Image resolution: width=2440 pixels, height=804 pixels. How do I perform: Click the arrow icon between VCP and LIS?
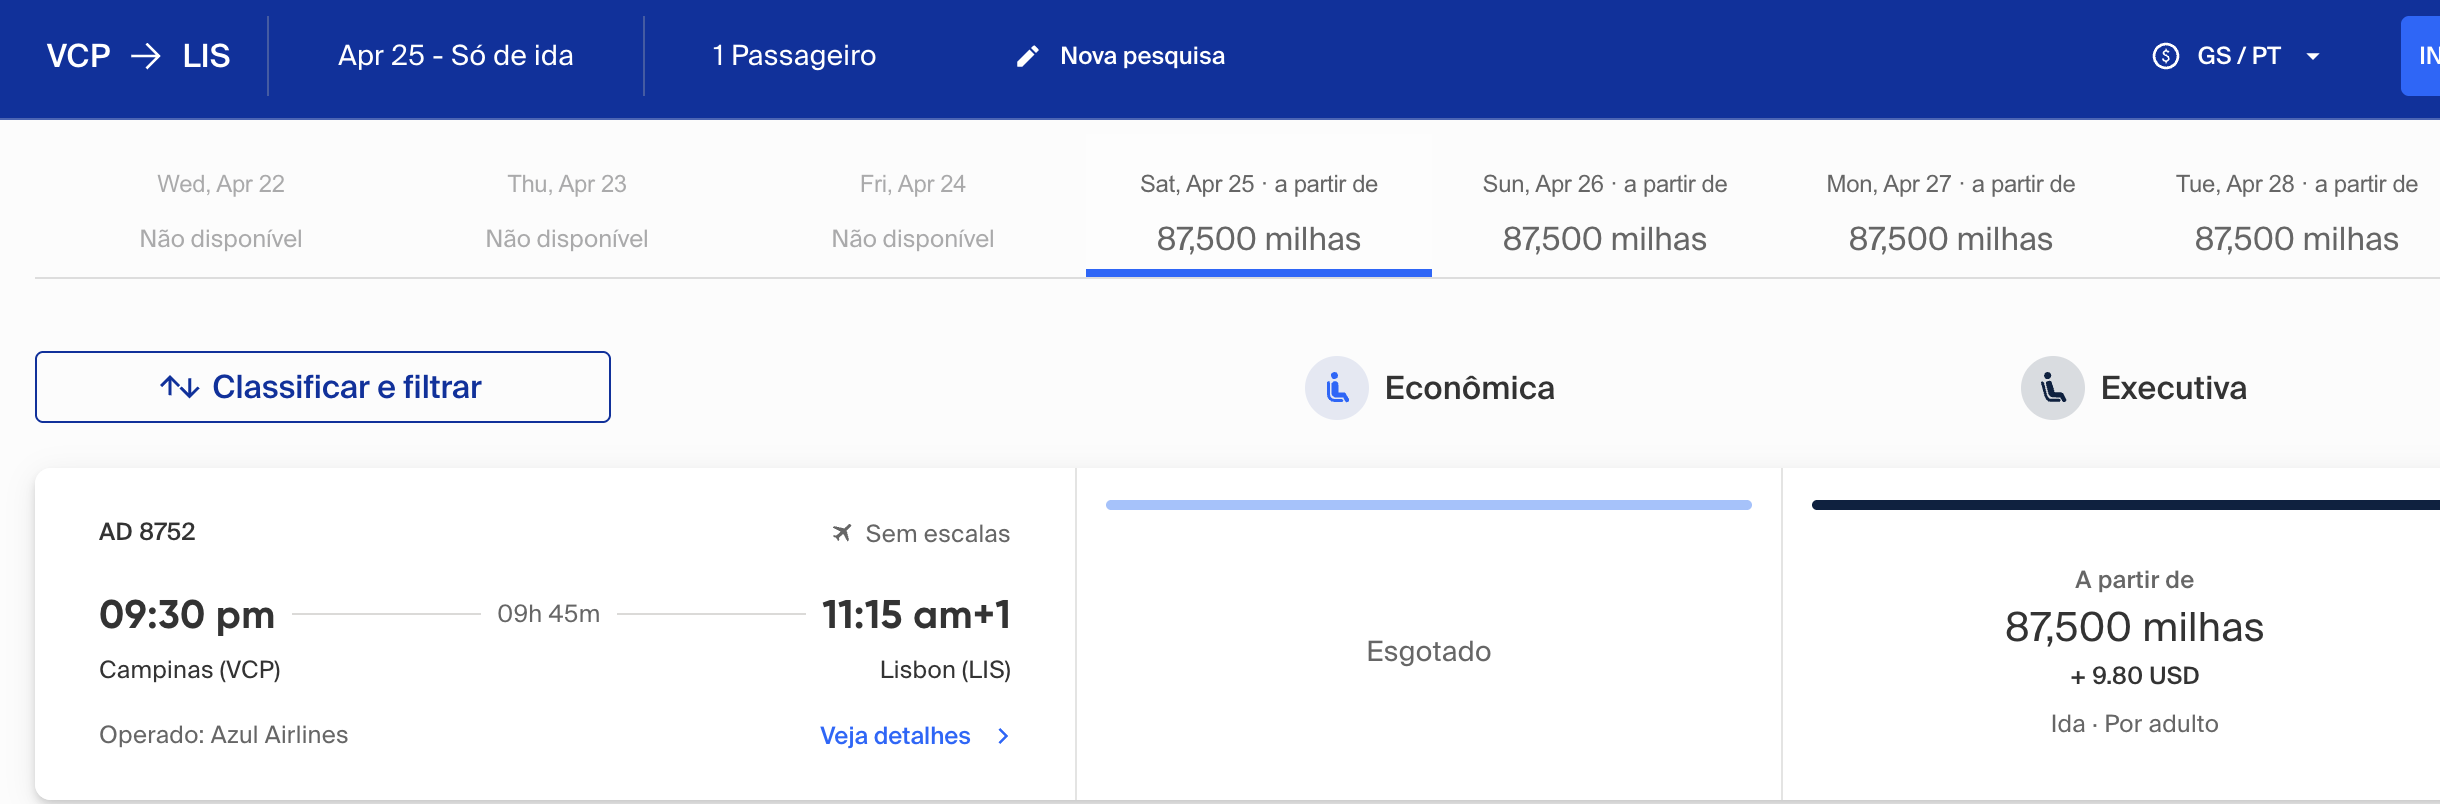146,56
